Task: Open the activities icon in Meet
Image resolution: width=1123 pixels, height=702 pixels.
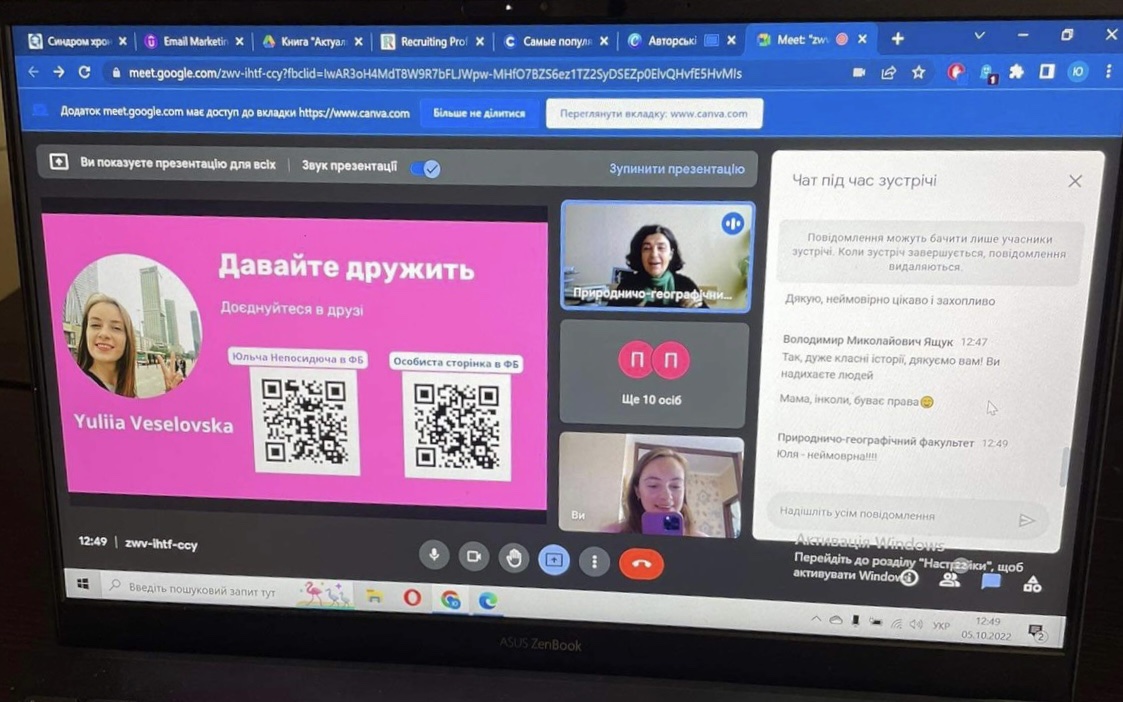Action: pyautogui.click(x=1032, y=584)
